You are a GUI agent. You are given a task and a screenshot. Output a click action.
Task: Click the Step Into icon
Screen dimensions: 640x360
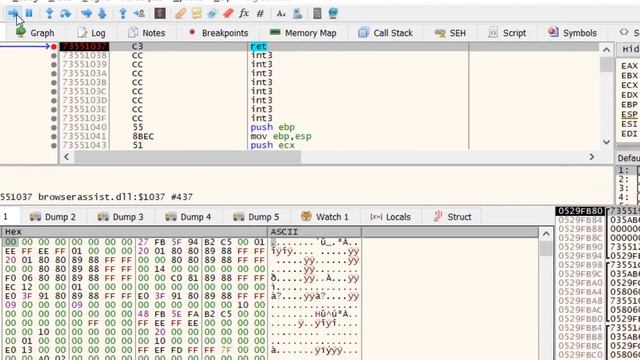point(49,13)
